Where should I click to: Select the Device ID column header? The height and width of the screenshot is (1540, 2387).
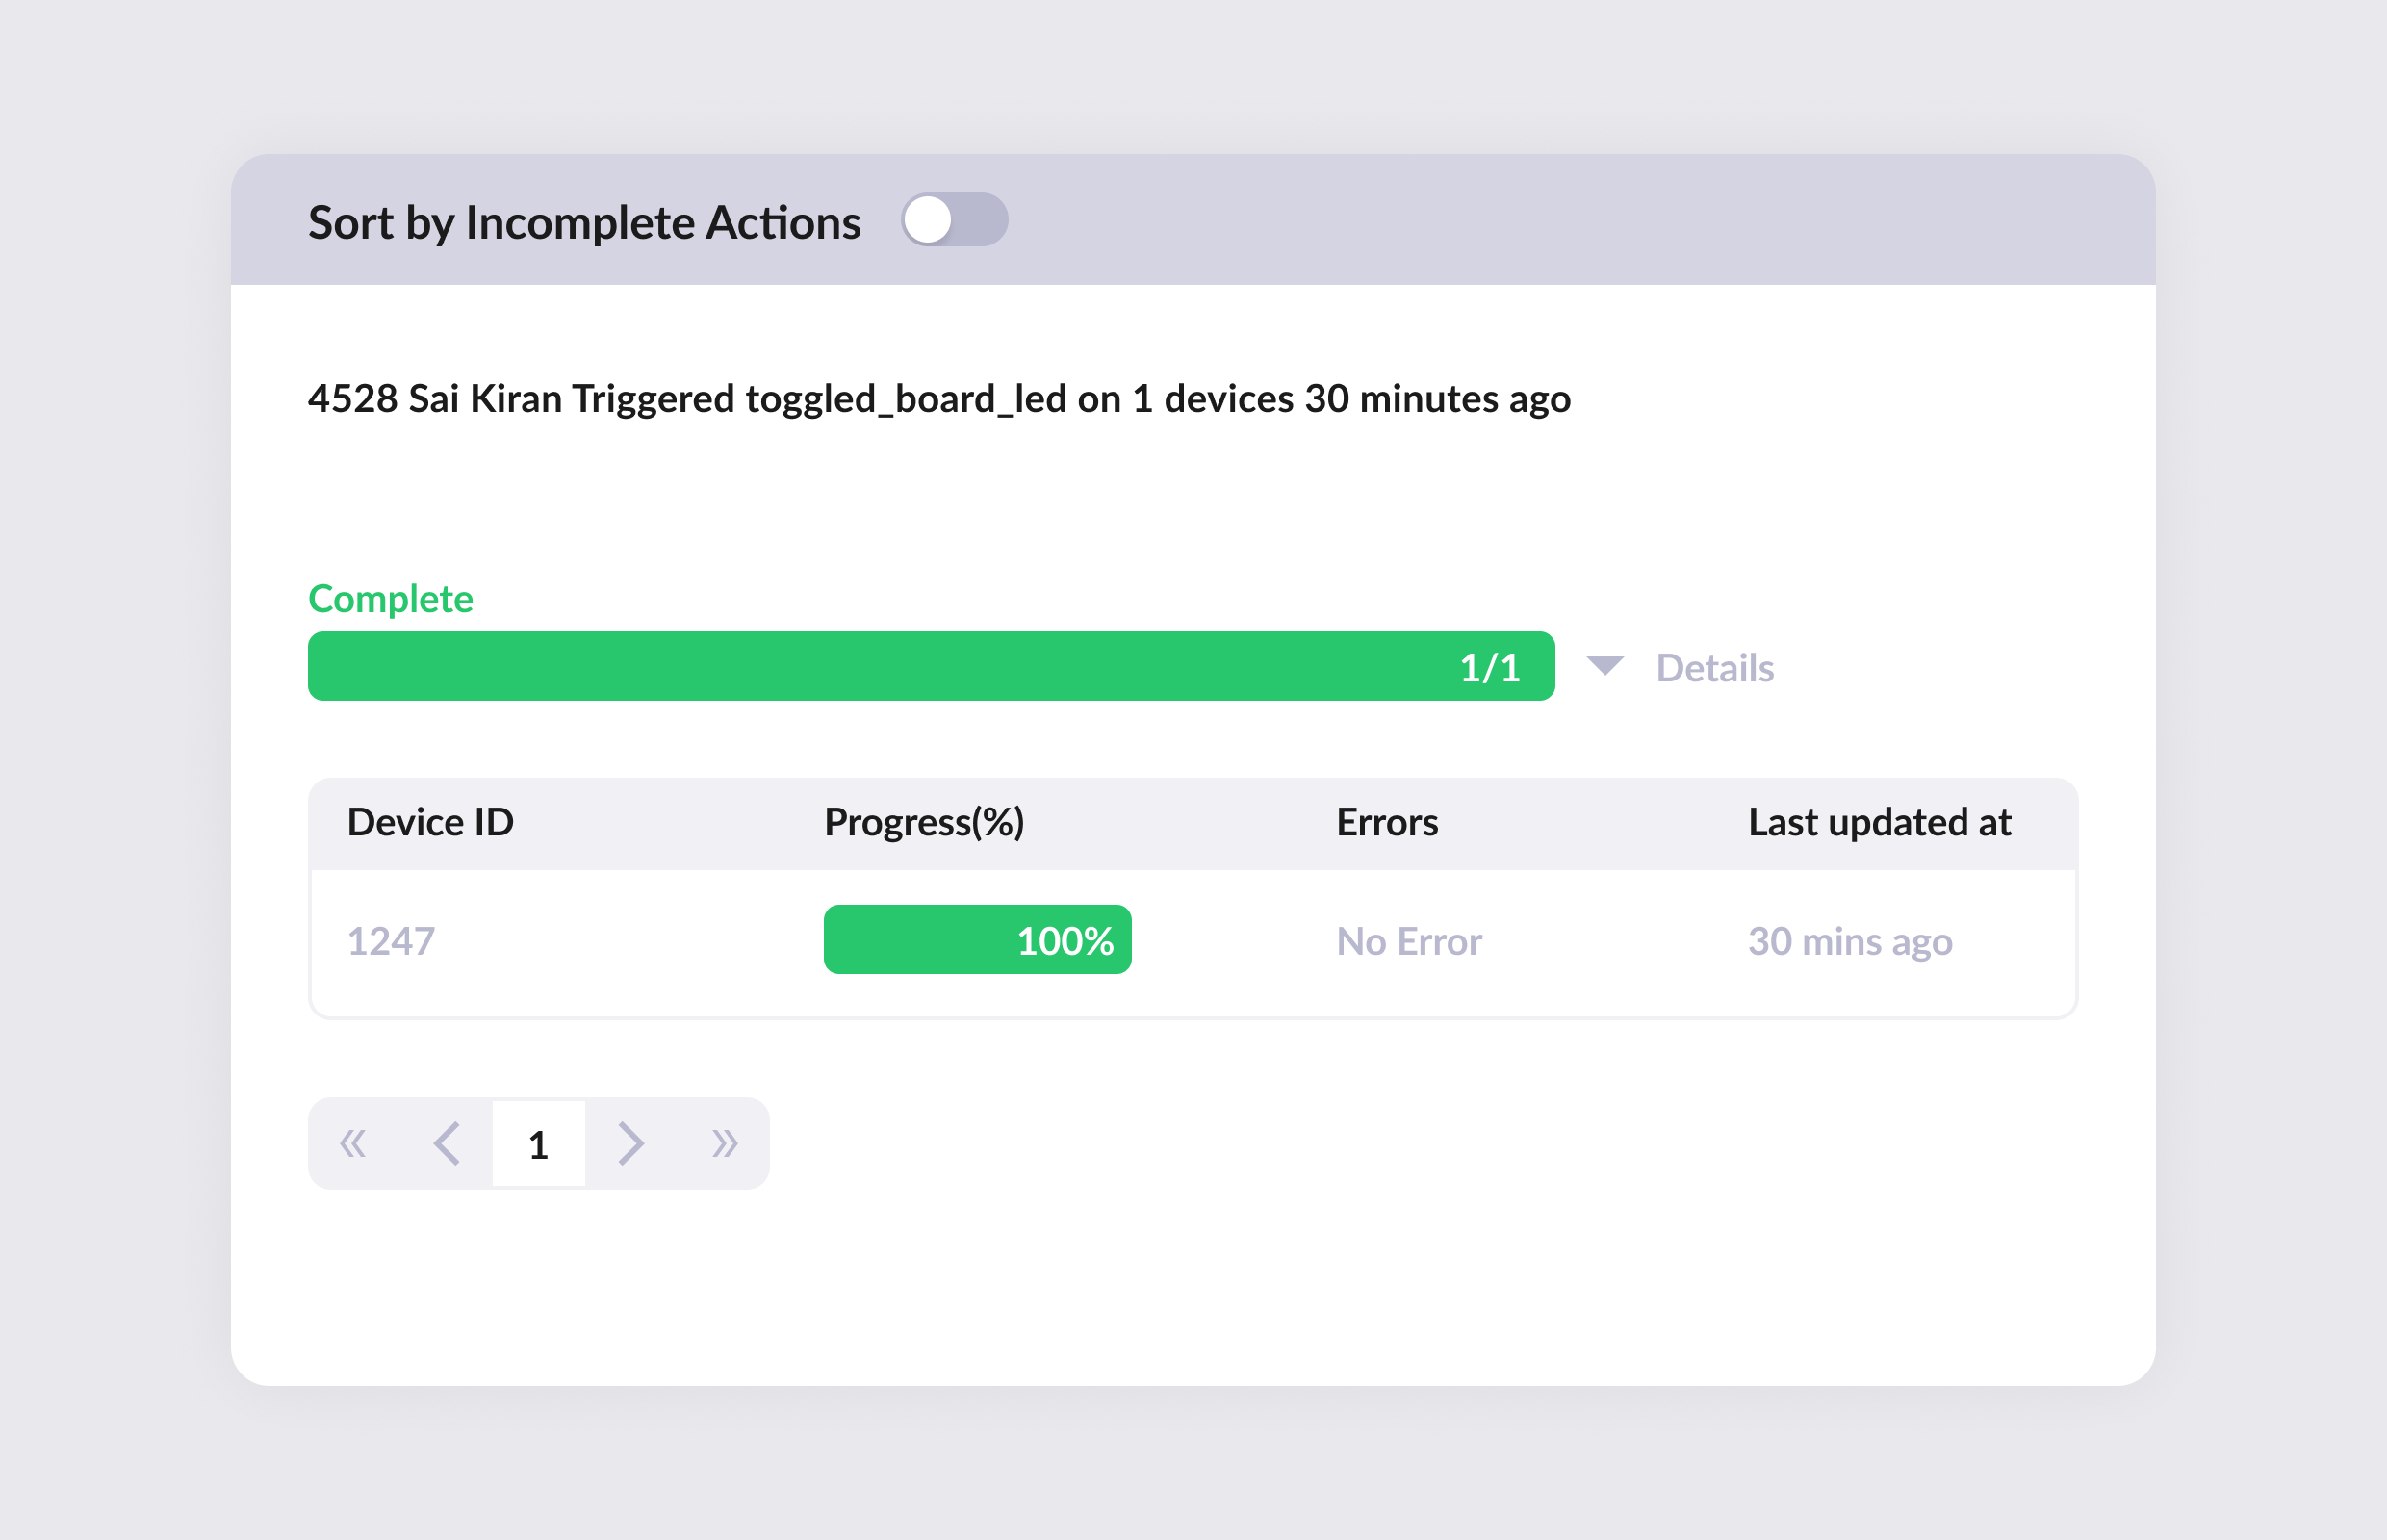click(430, 822)
